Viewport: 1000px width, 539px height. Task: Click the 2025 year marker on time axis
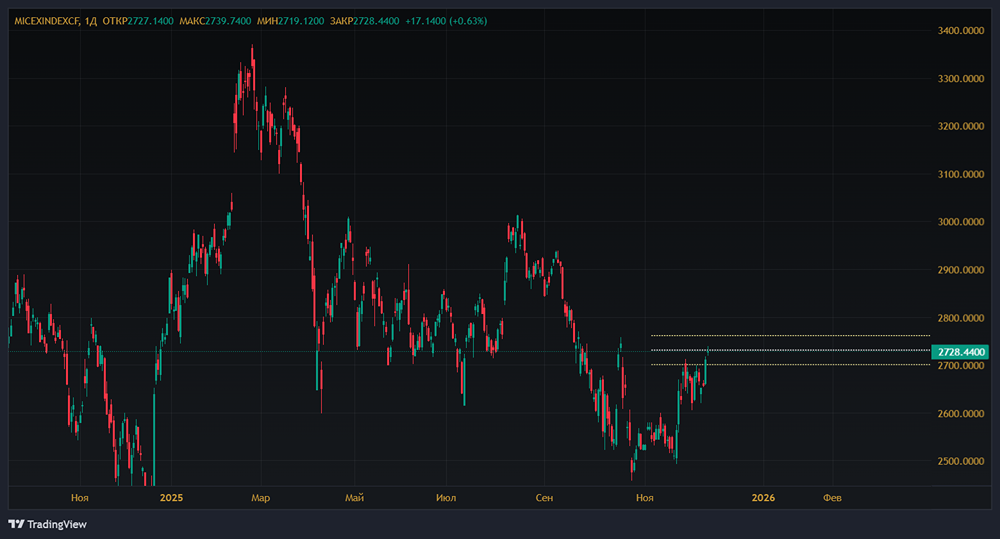tap(171, 497)
